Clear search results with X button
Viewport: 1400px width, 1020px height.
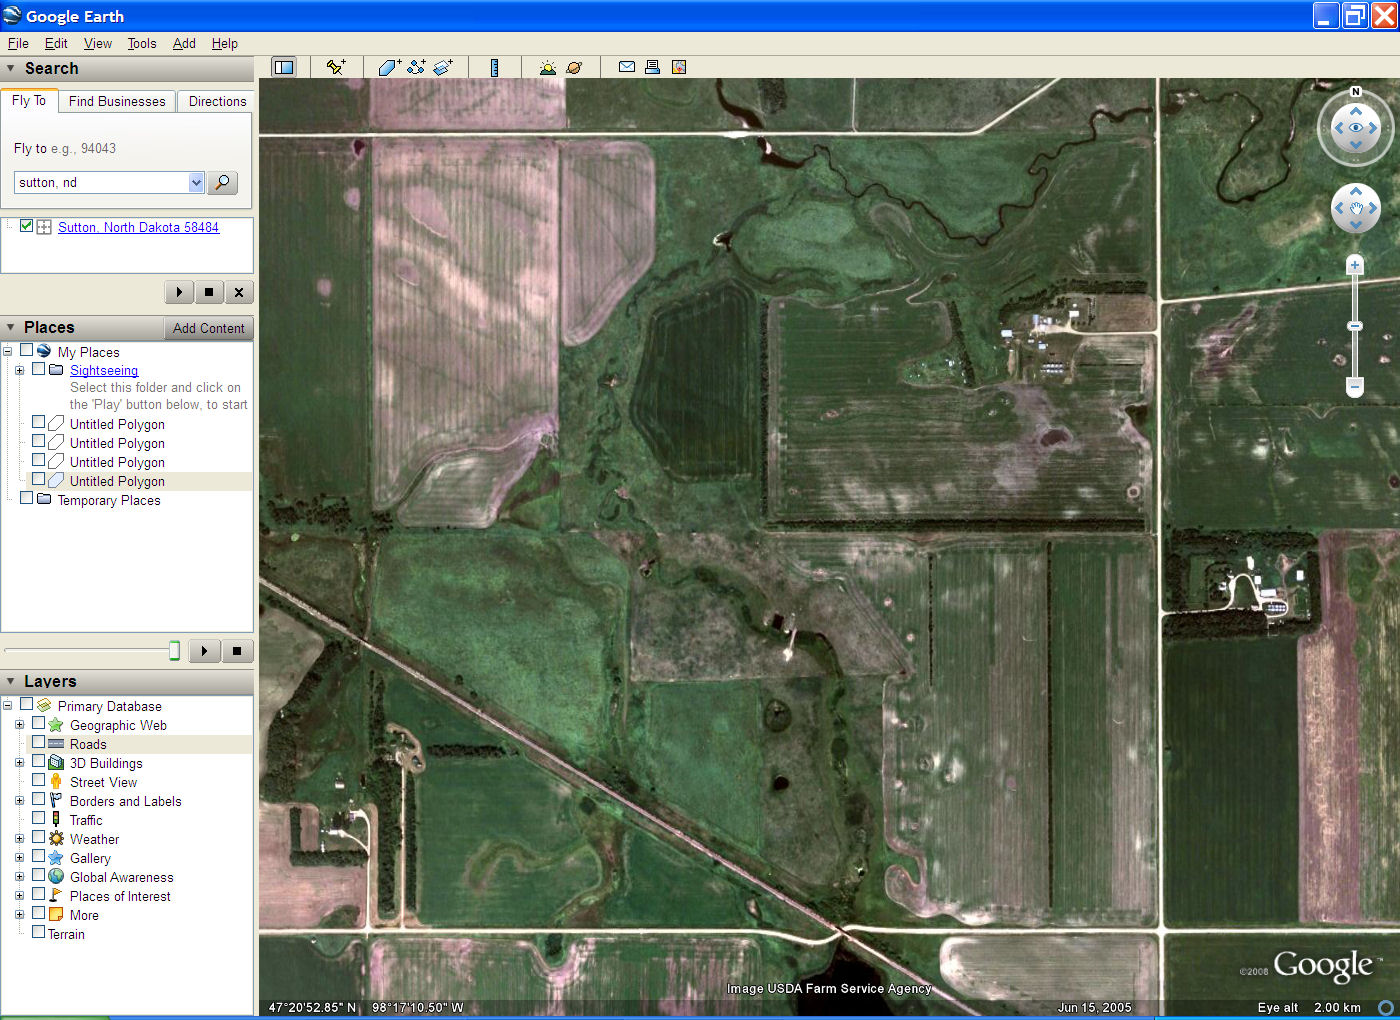pos(239,292)
